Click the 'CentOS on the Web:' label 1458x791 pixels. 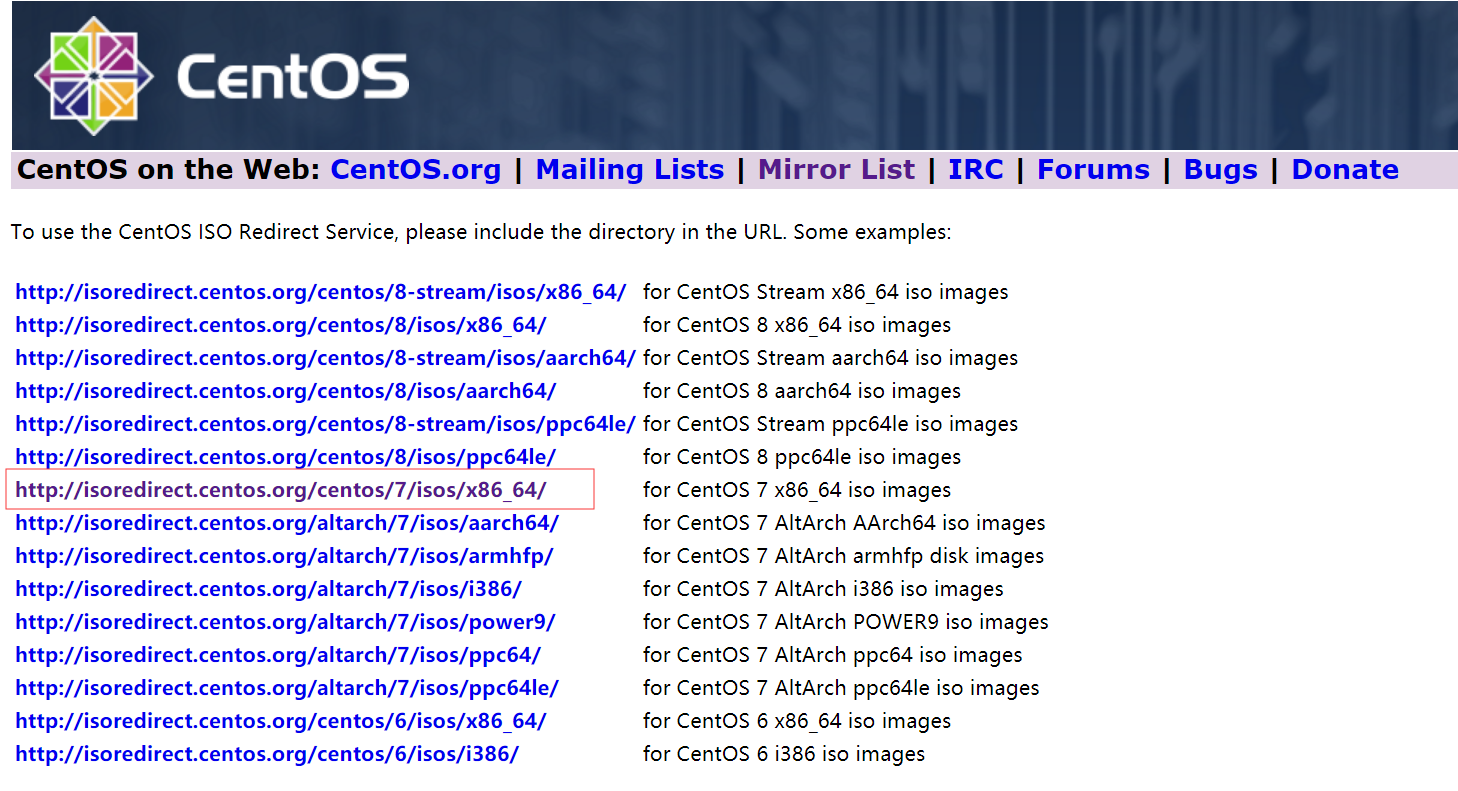click(169, 170)
